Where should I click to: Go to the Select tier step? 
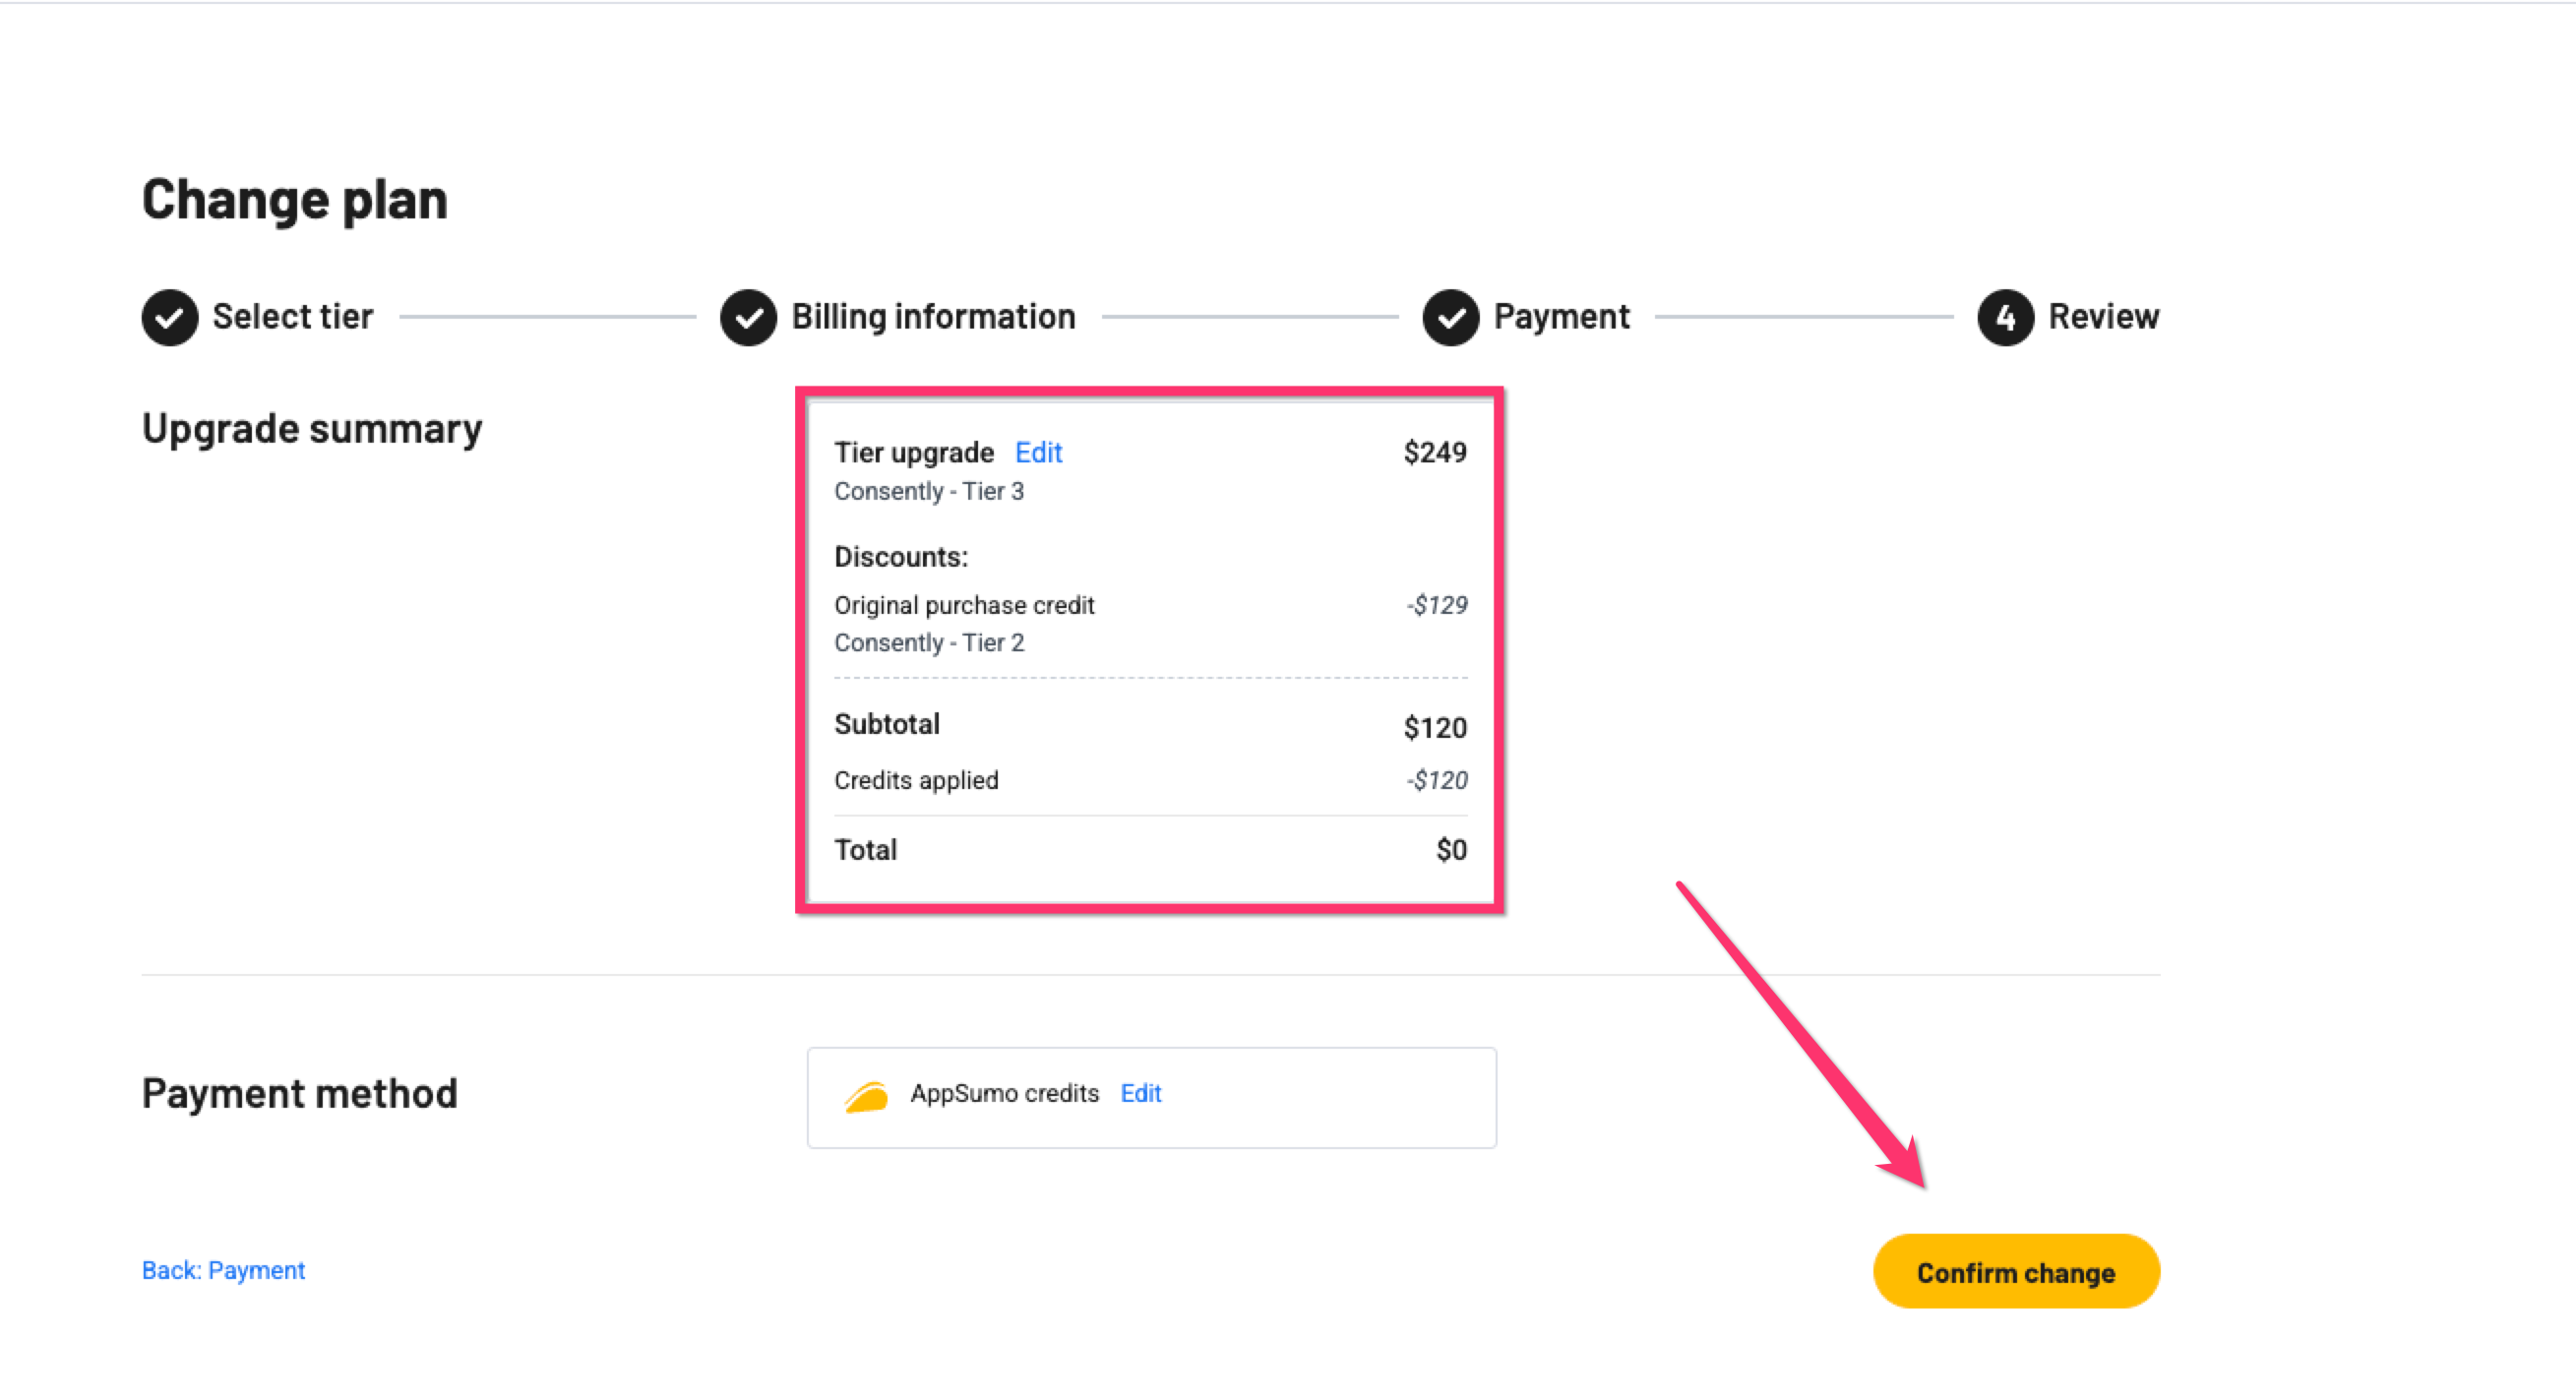point(292,317)
